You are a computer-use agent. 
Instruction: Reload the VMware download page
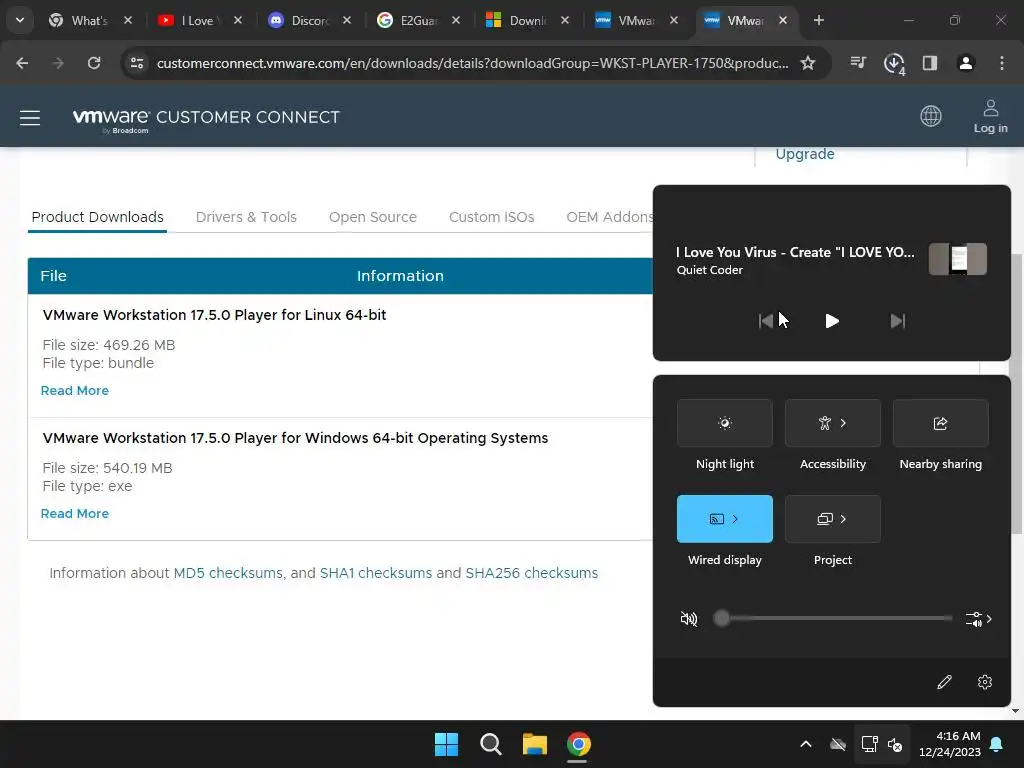pos(94,63)
